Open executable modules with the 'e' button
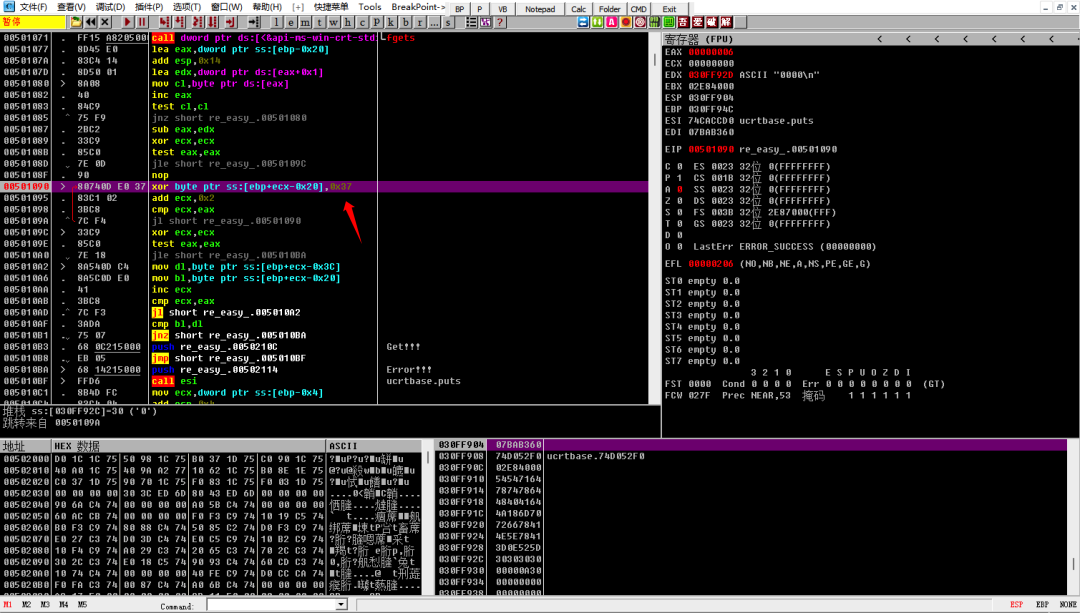 [x=291, y=22]
